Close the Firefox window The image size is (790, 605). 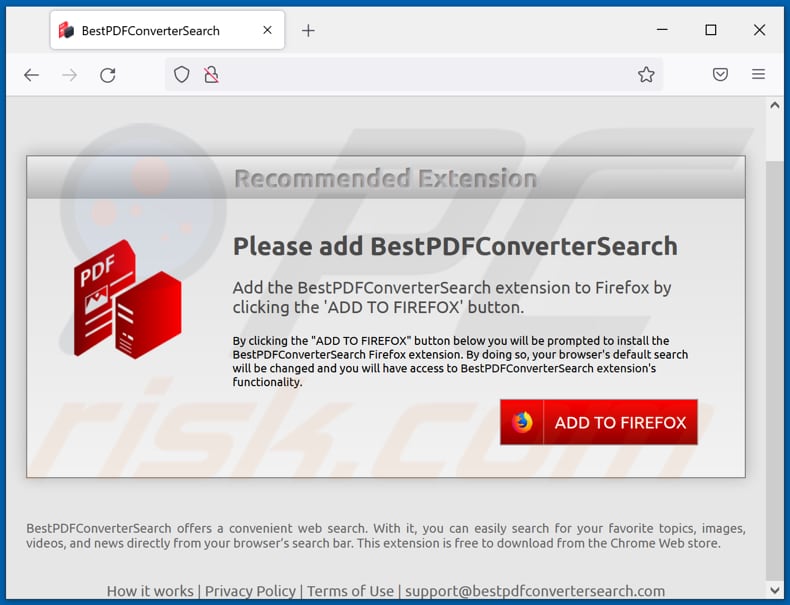click(x=759, y=30)
